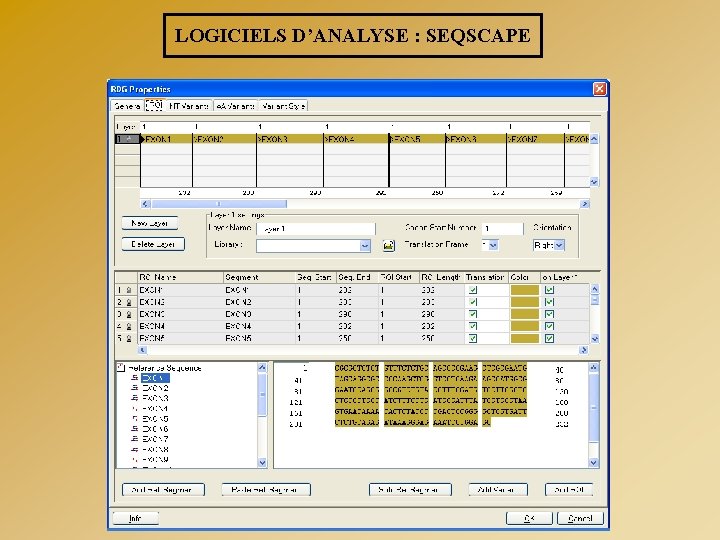Select the ROI tab

[x=154, y=105]
